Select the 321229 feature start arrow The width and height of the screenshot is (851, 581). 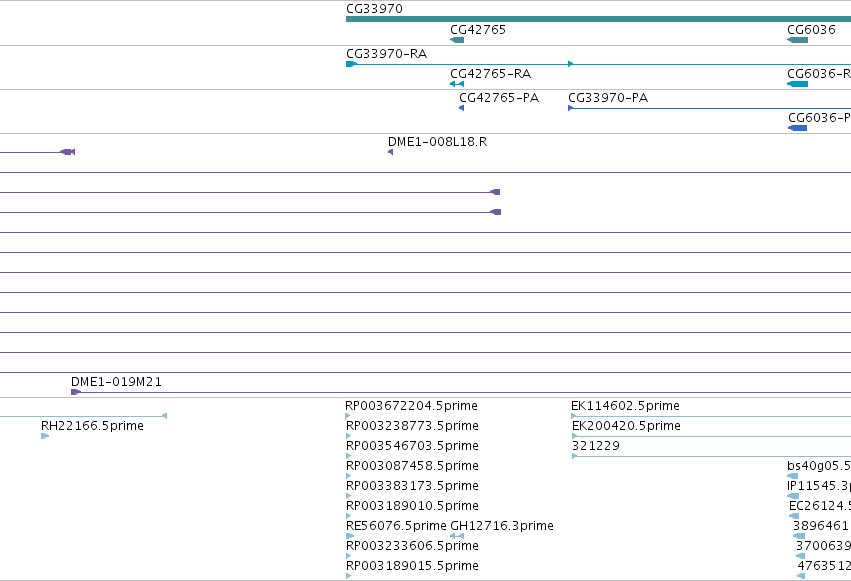575,456
